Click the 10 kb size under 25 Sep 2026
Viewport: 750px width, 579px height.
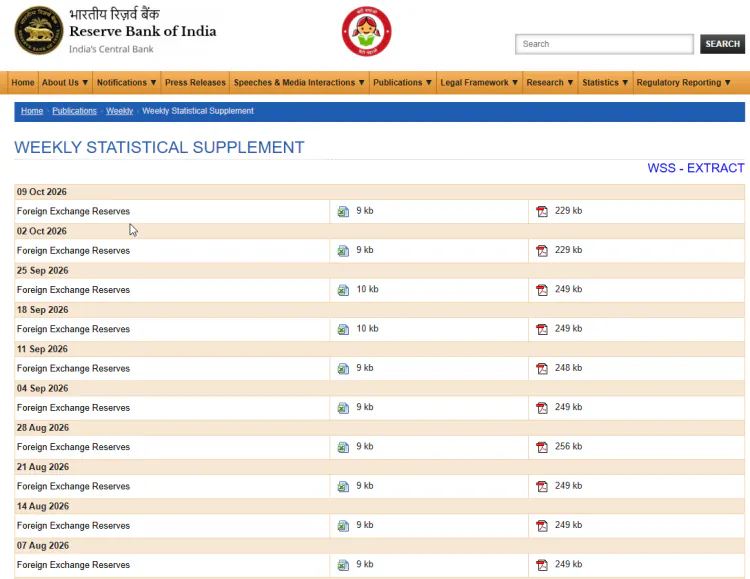367,289
